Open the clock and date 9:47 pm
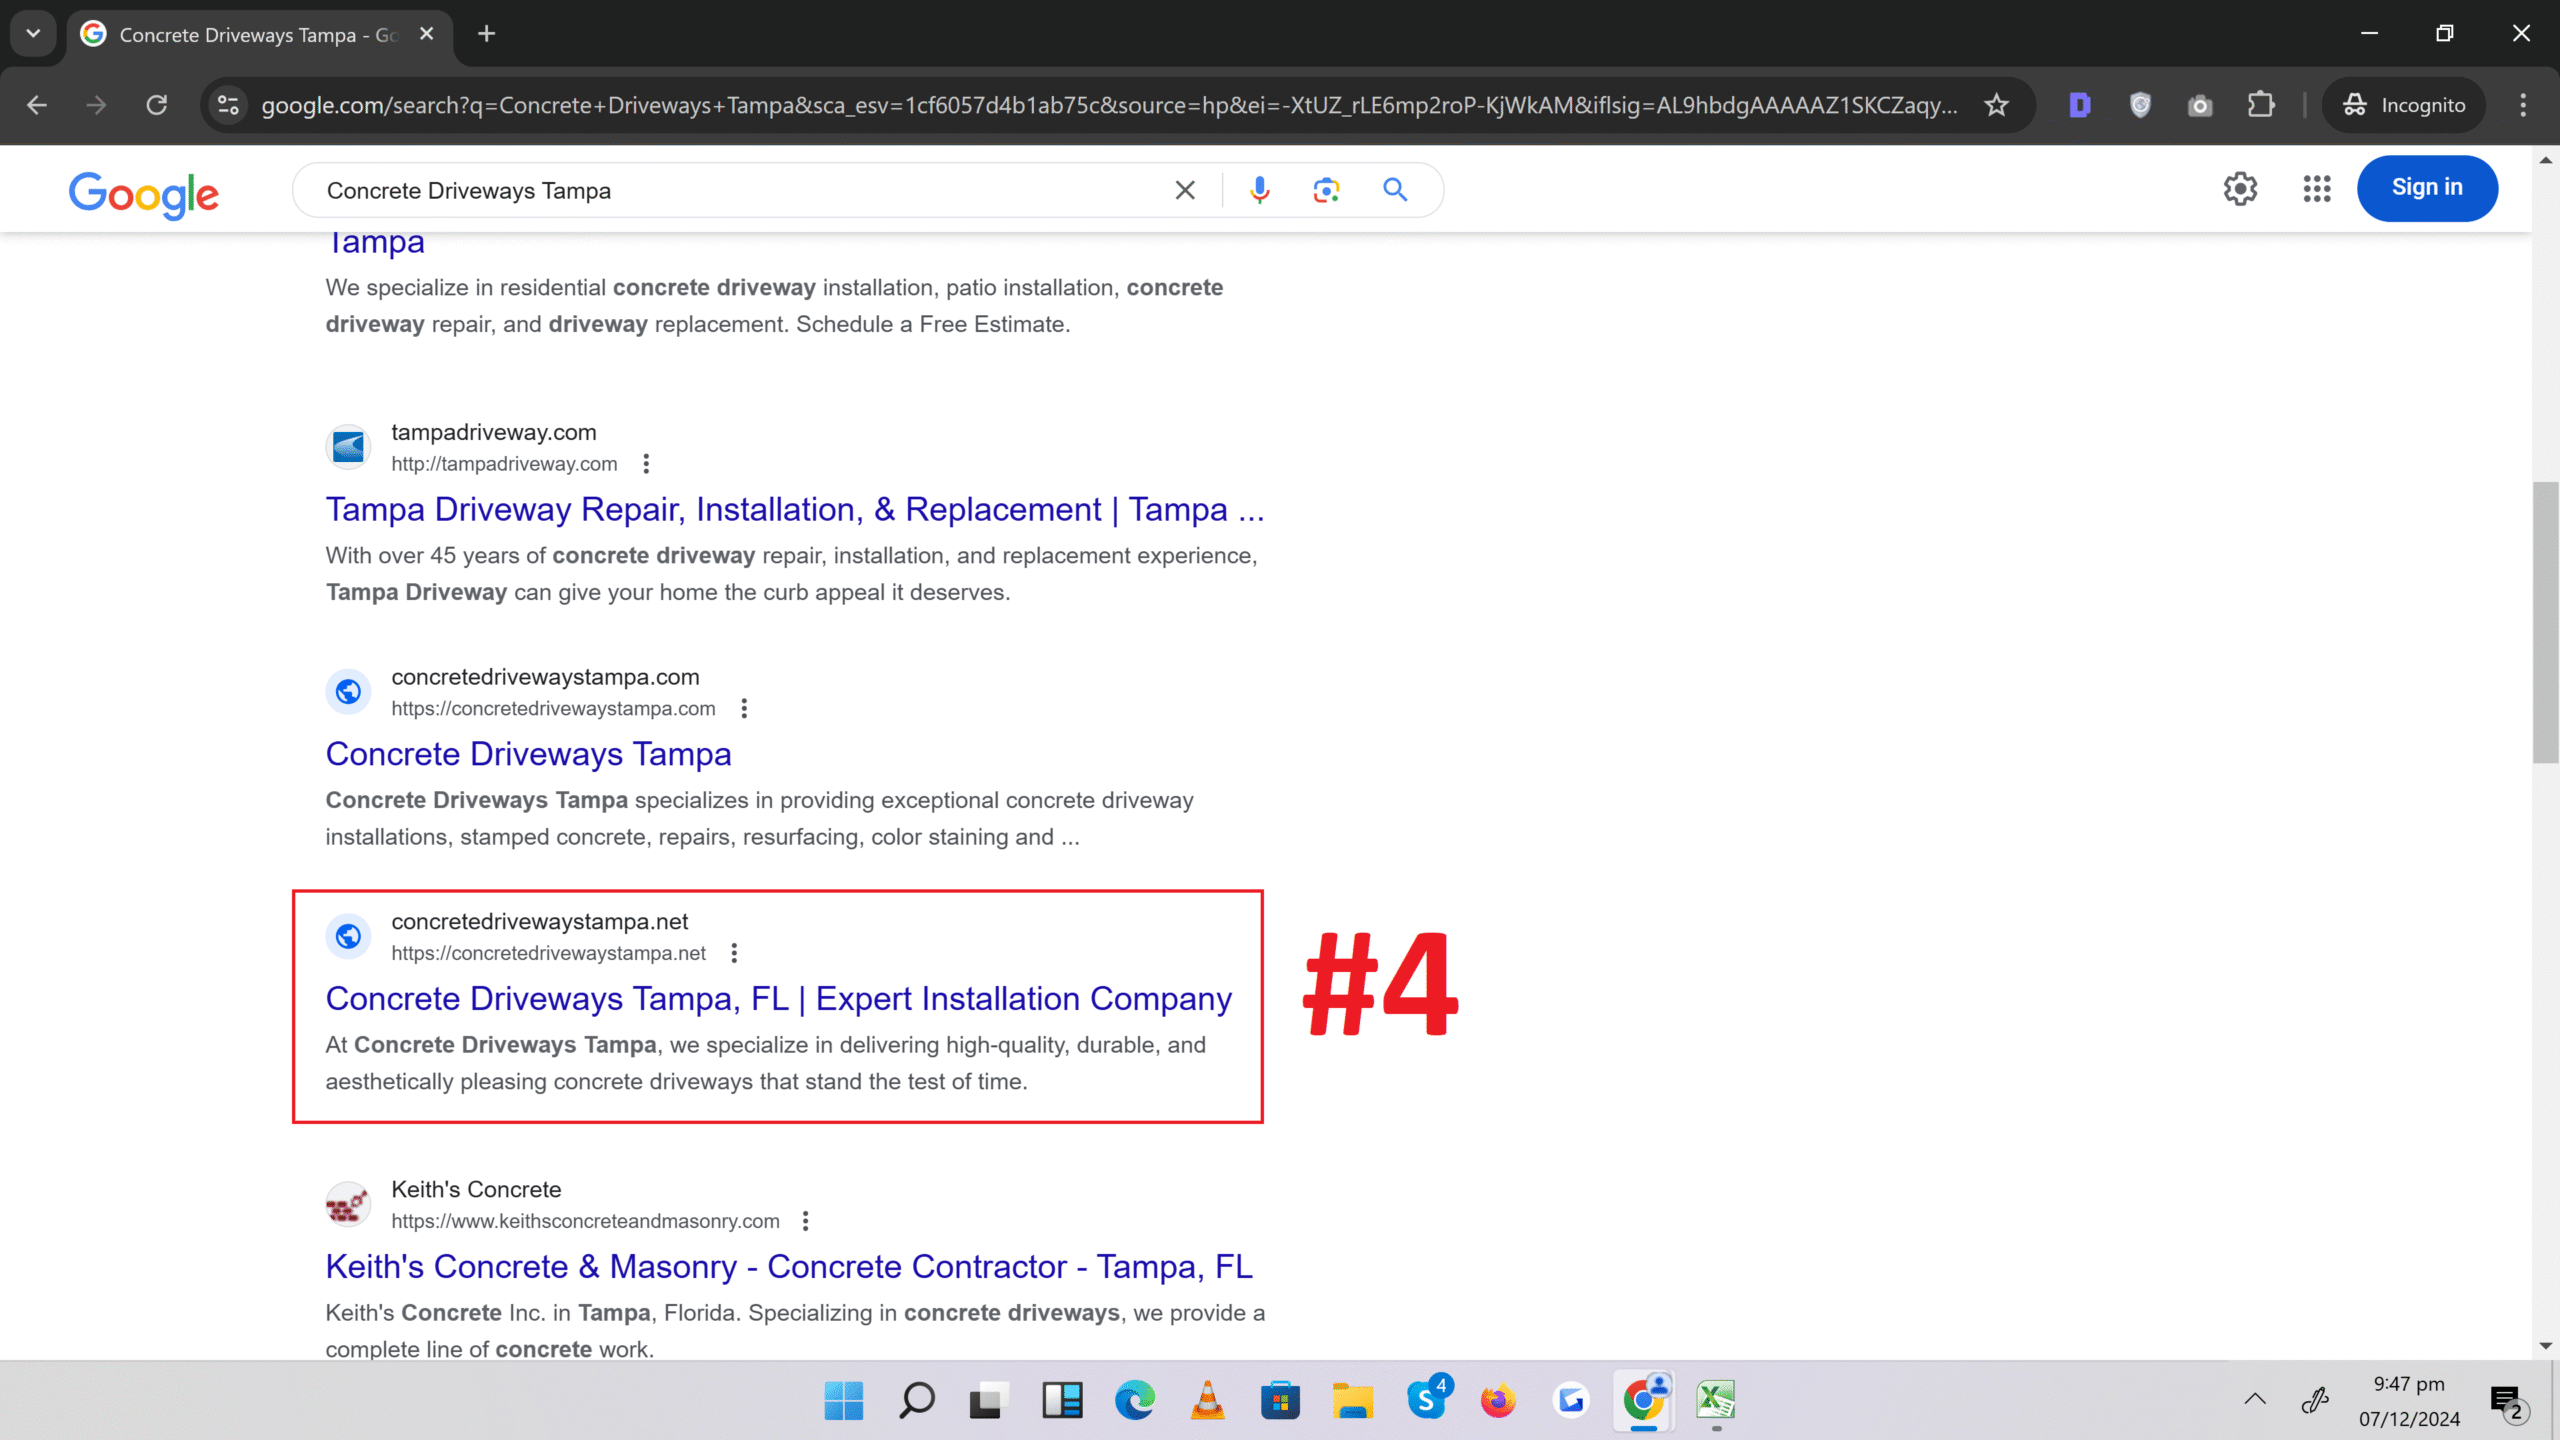Viewport: 2560px width, 1440px height. pyautogui.click(x=2409, y=1401)
